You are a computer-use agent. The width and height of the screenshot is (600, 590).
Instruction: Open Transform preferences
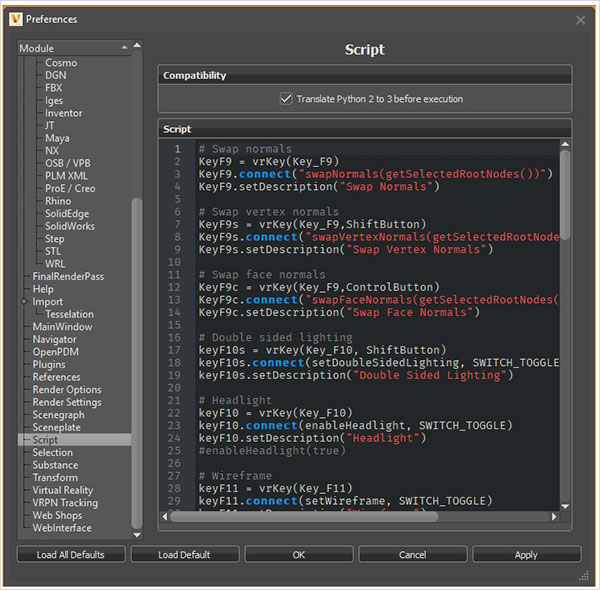[55, 478]
